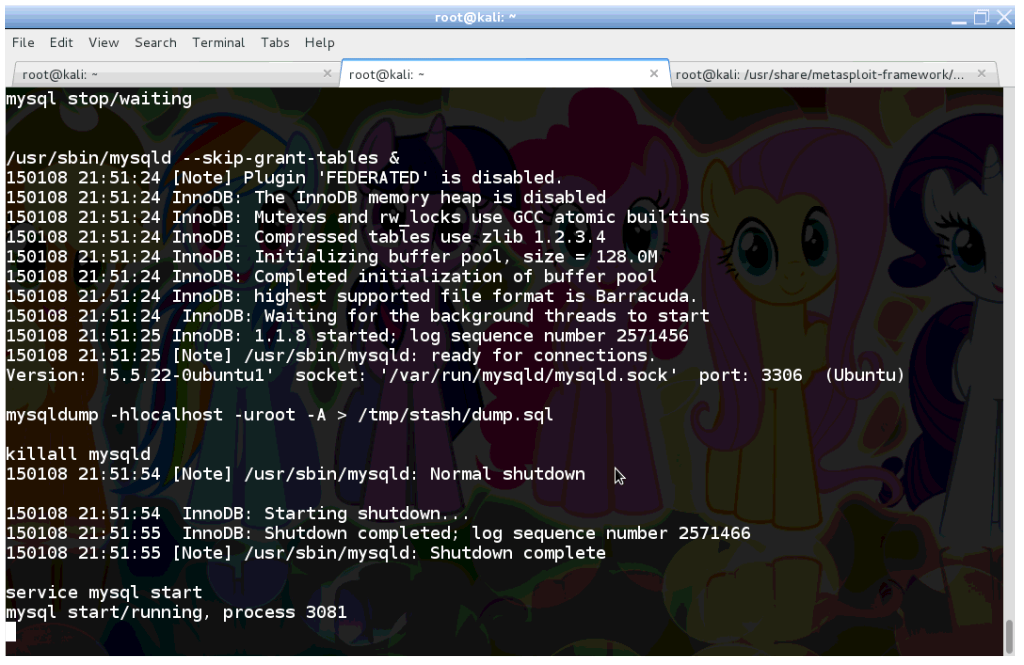Click the 'InnoDB memory heap is disabled' line
1024x665 pixels.
(306, 197)
